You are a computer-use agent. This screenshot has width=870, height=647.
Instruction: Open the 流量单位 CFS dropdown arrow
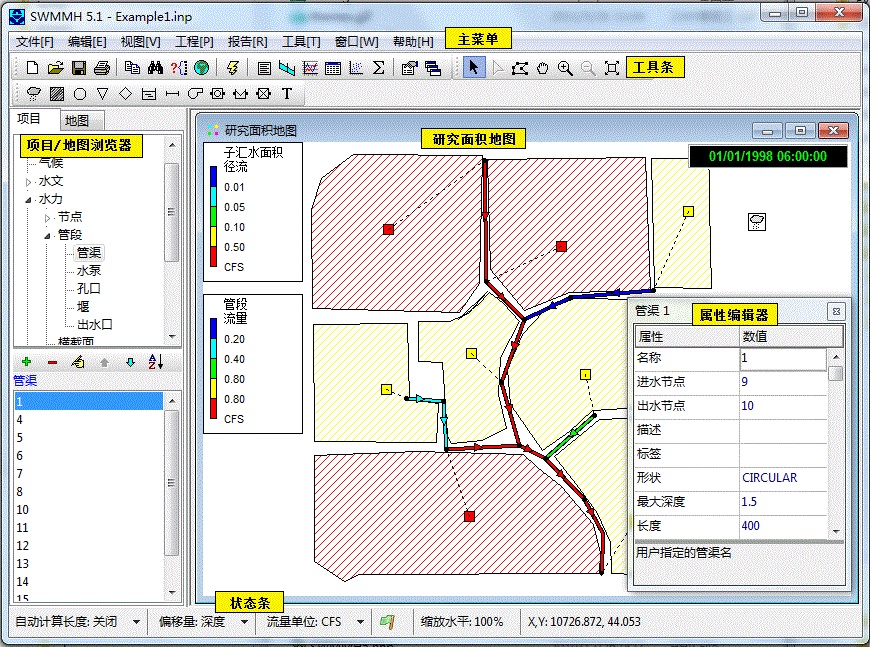pos(360,621)
